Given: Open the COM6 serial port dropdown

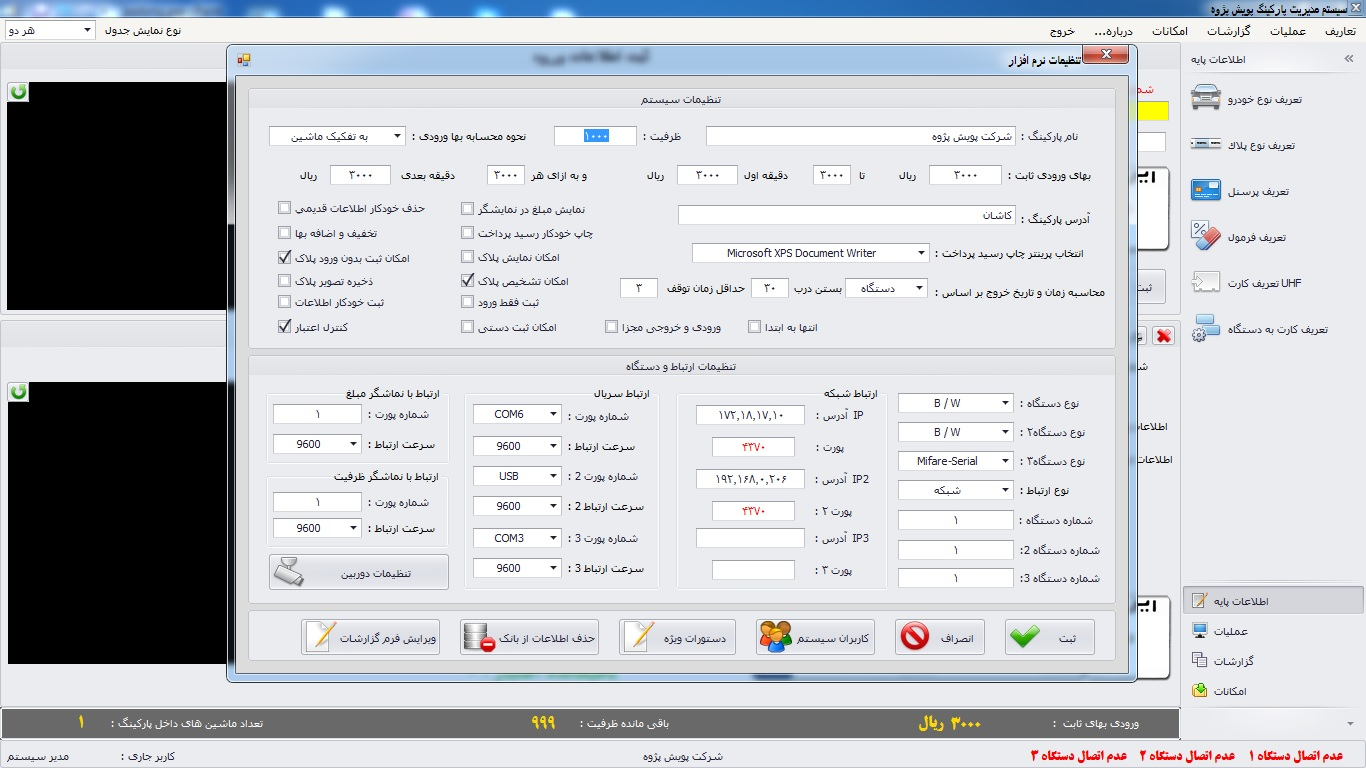Looking at the screenshot, I should pos(553,414).
